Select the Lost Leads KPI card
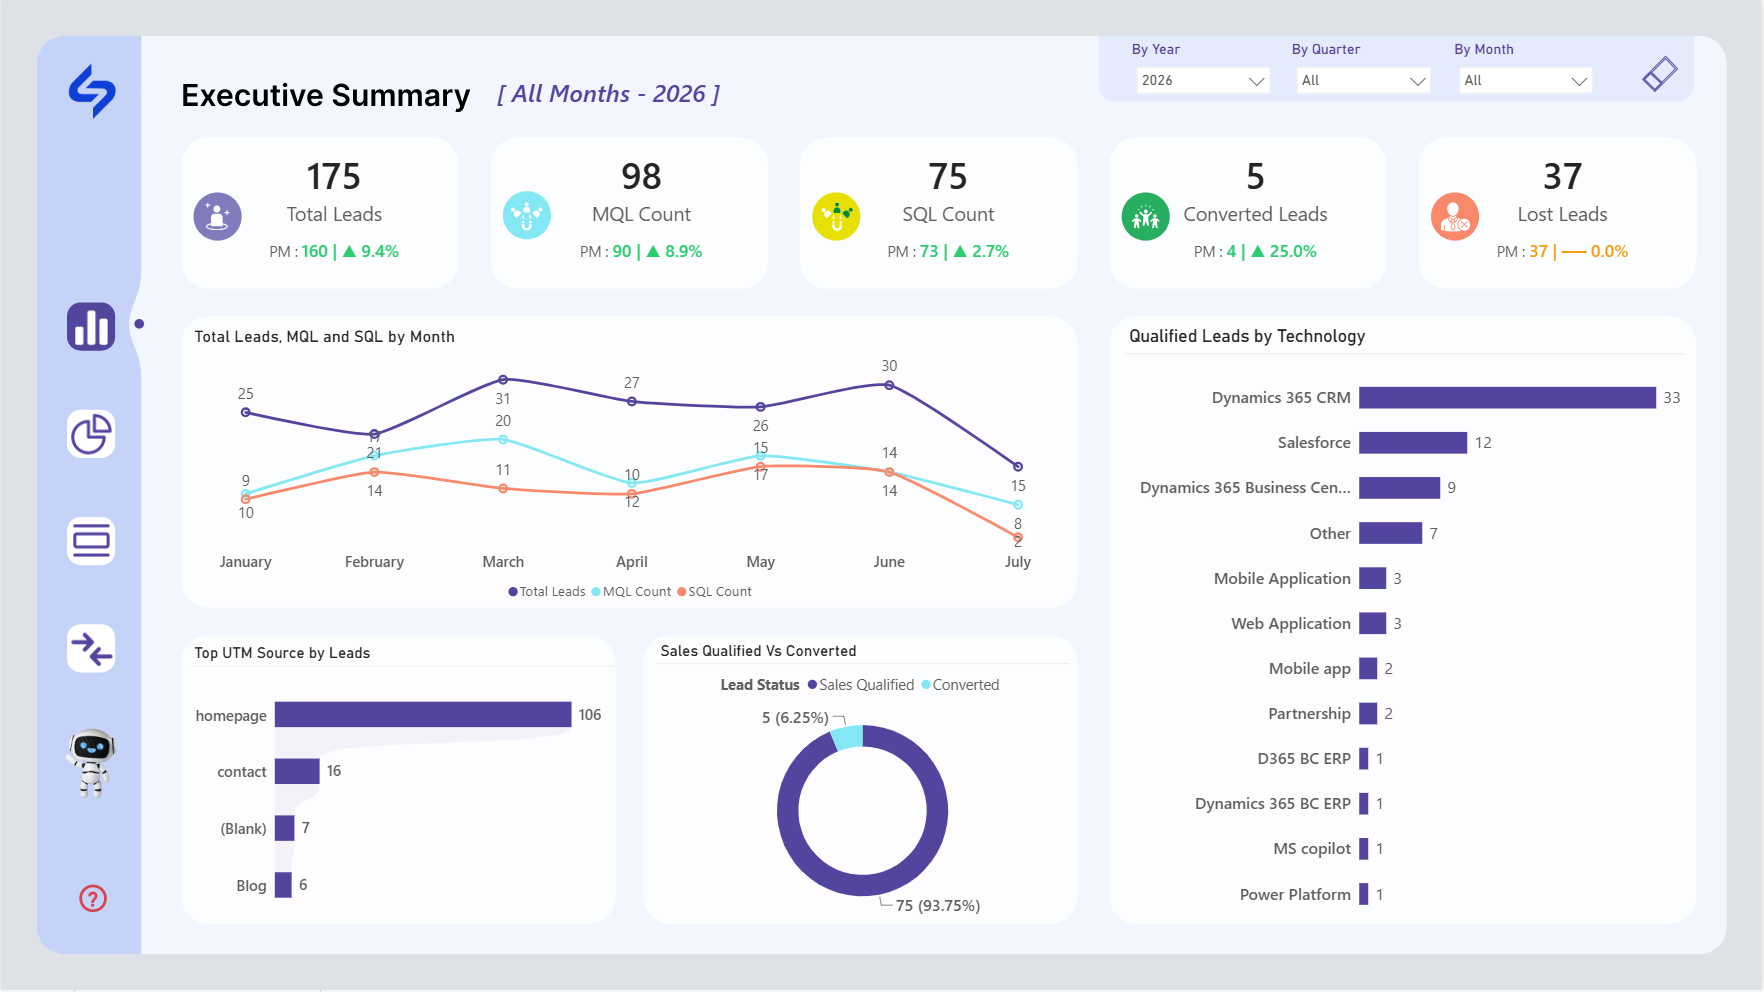 click(x=1557, y=213)
